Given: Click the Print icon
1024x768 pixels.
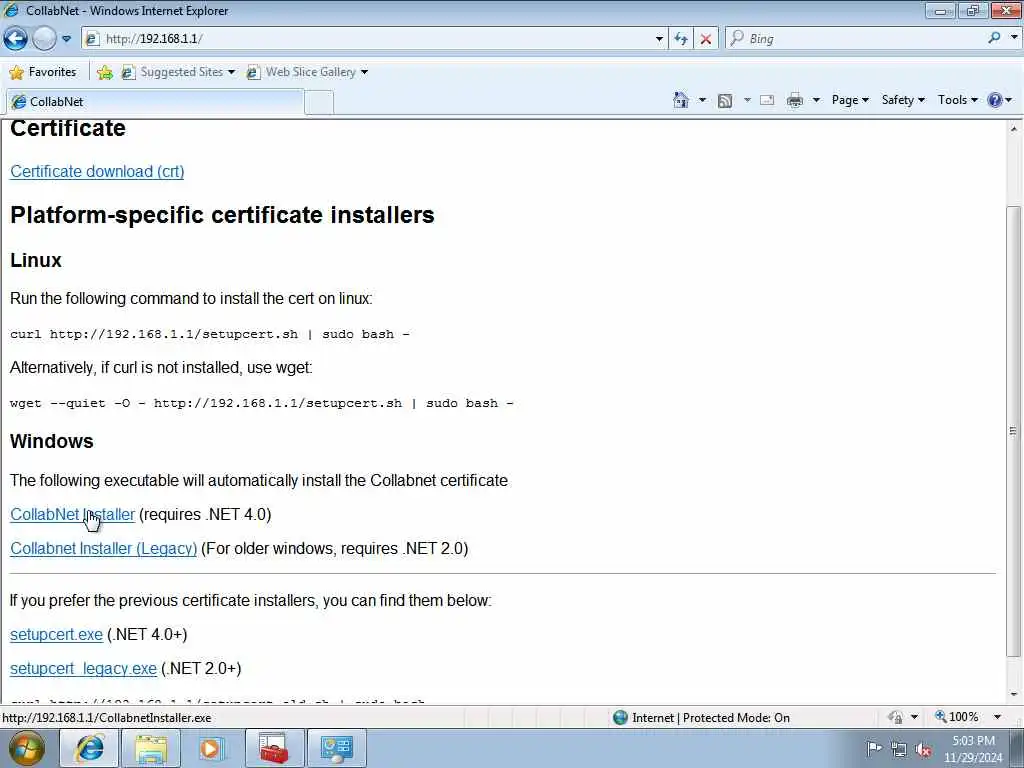Looking at the screenshot, I should (795, 100).
